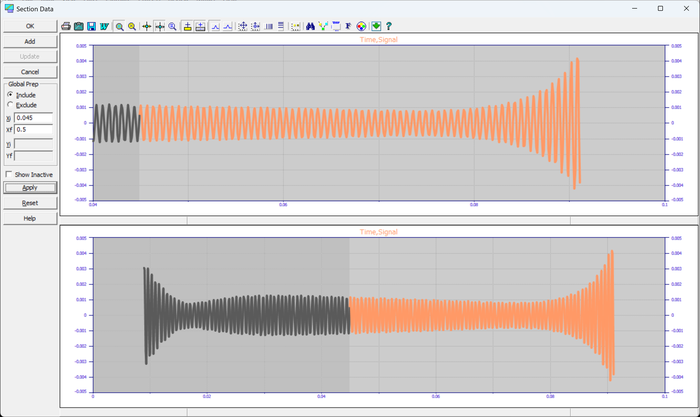Viewport: 700px width, 417px height.
Task: Click the Time,Signal title of lower graph
Action: pyautogui.click(x=379, y=232)
